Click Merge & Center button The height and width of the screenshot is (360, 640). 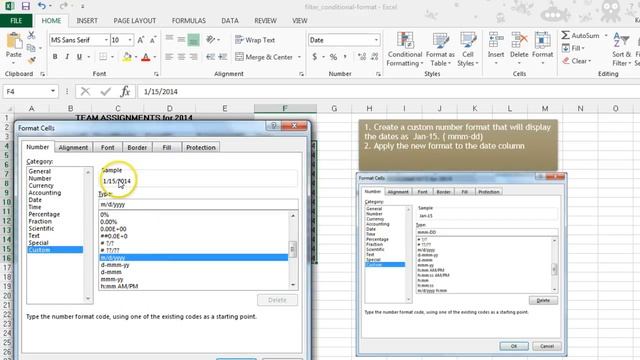[x=264, y=57]
